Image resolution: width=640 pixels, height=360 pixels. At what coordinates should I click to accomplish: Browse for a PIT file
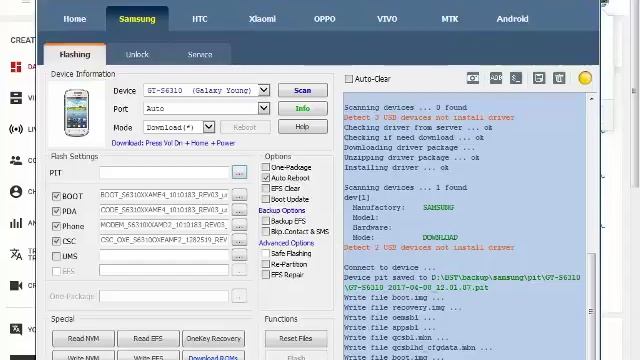240,173
